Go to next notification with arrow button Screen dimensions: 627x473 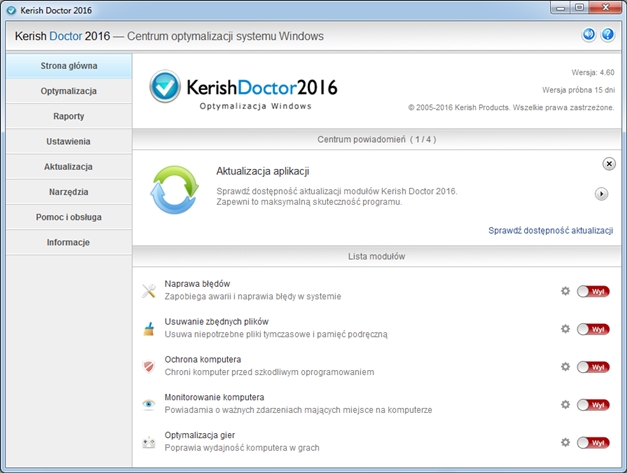(x=601, y=194)
